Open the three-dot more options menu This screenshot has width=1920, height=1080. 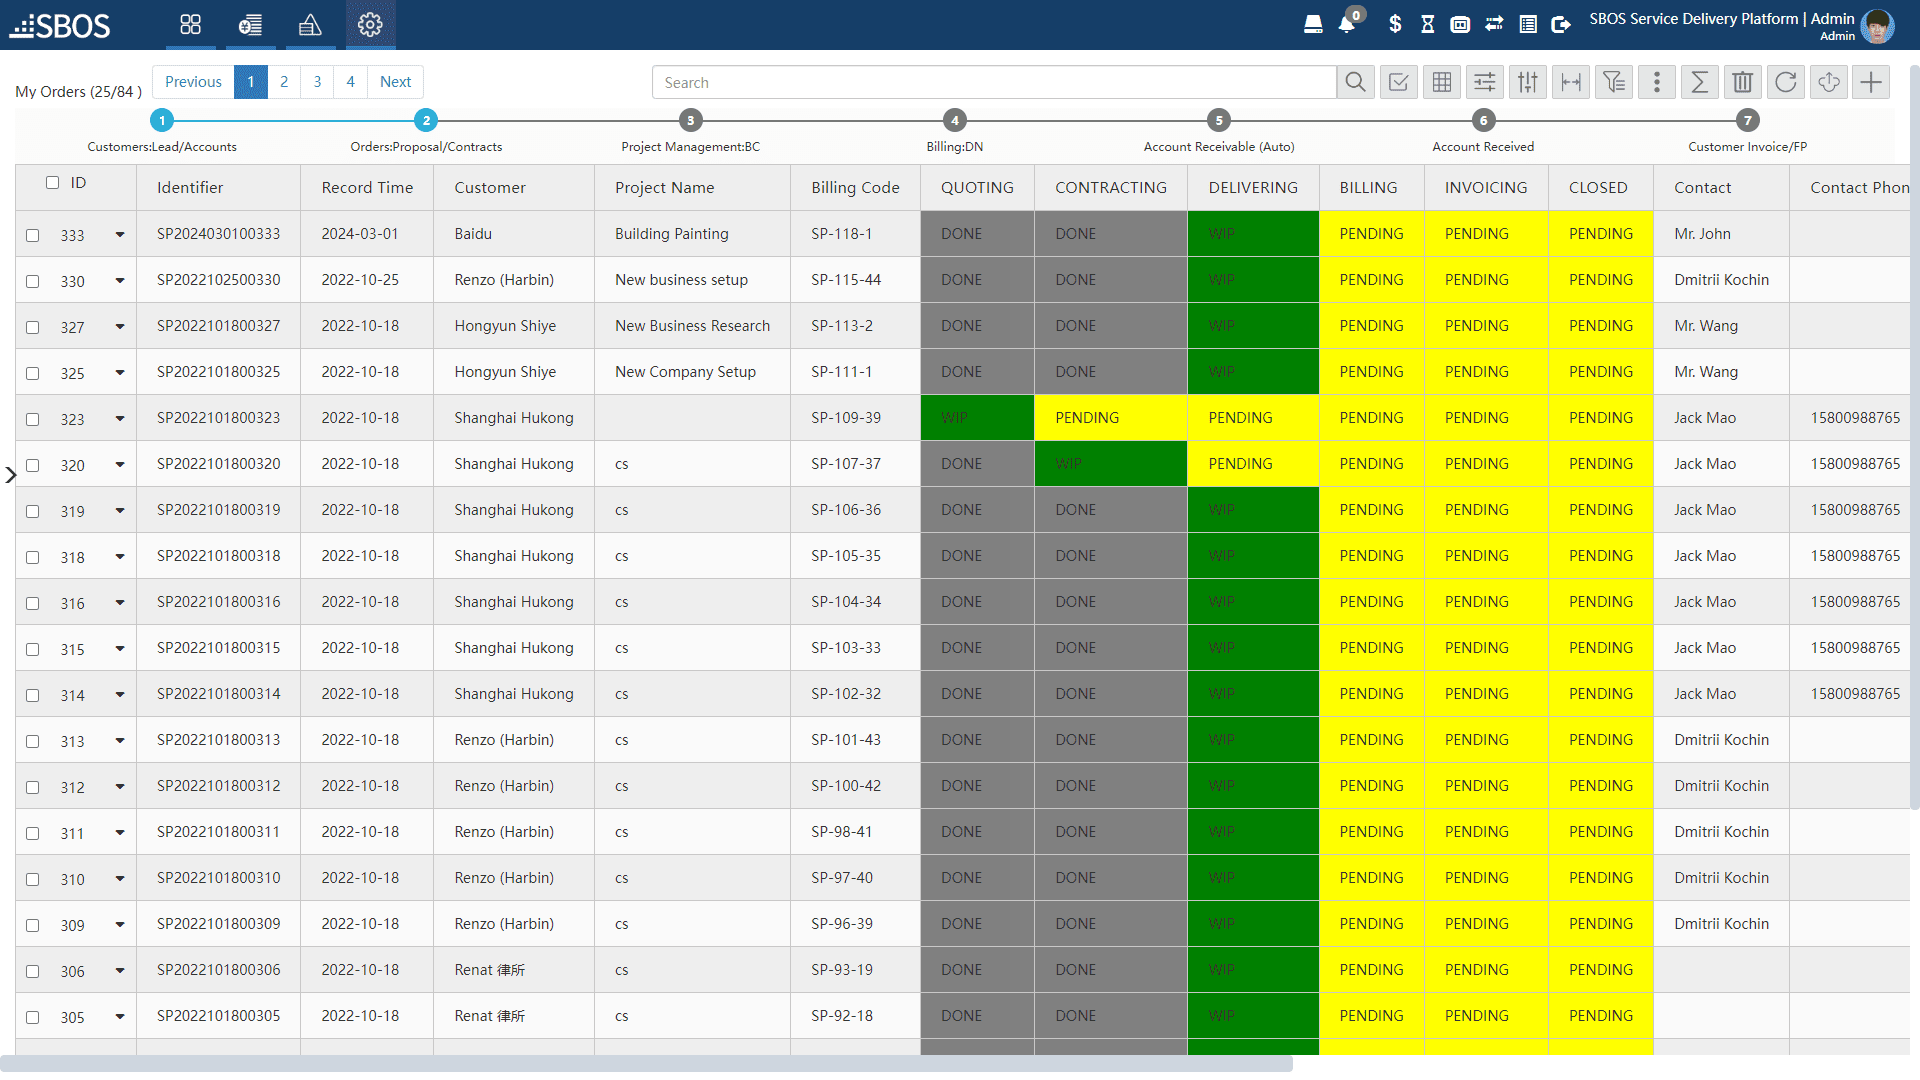click(1656, 82)
